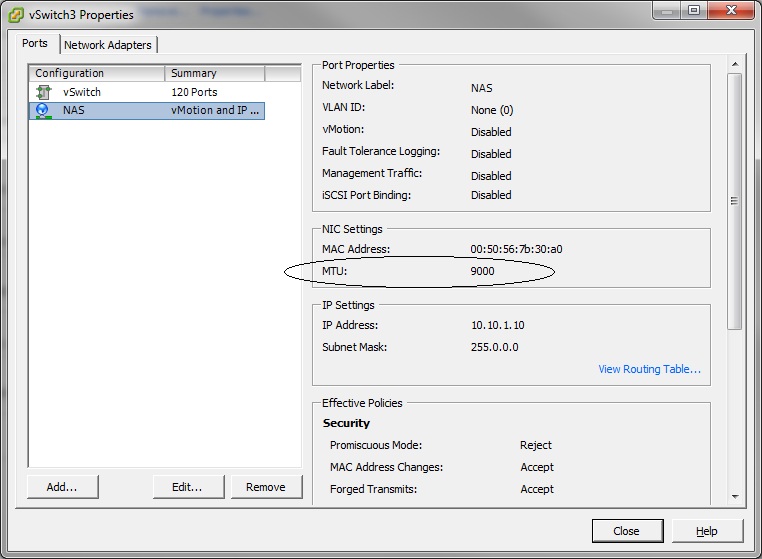Close window using title bar X
The width and height of the screenshot is (762, 559).
pos(731,10)
